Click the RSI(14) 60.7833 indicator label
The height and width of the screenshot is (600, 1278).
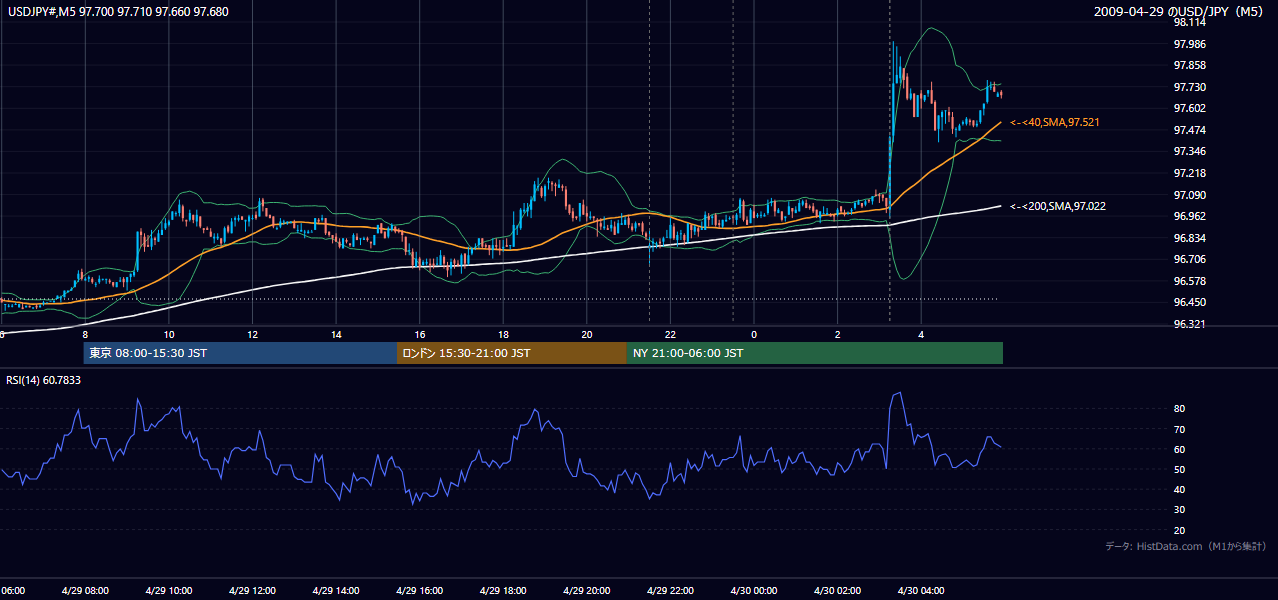pyautogui.click(x=44, y=380)
